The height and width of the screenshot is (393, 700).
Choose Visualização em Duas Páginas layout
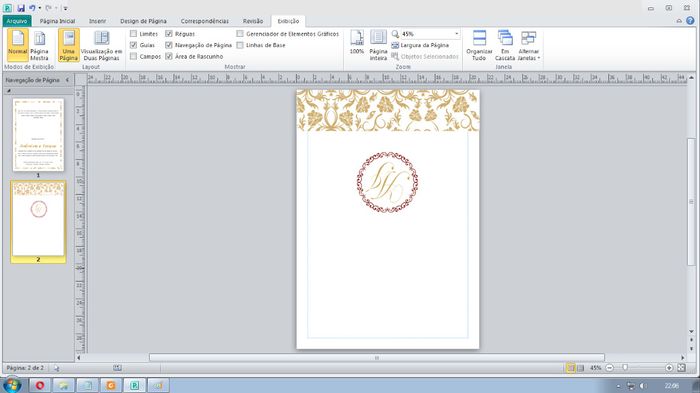click(x=101, y=45)
